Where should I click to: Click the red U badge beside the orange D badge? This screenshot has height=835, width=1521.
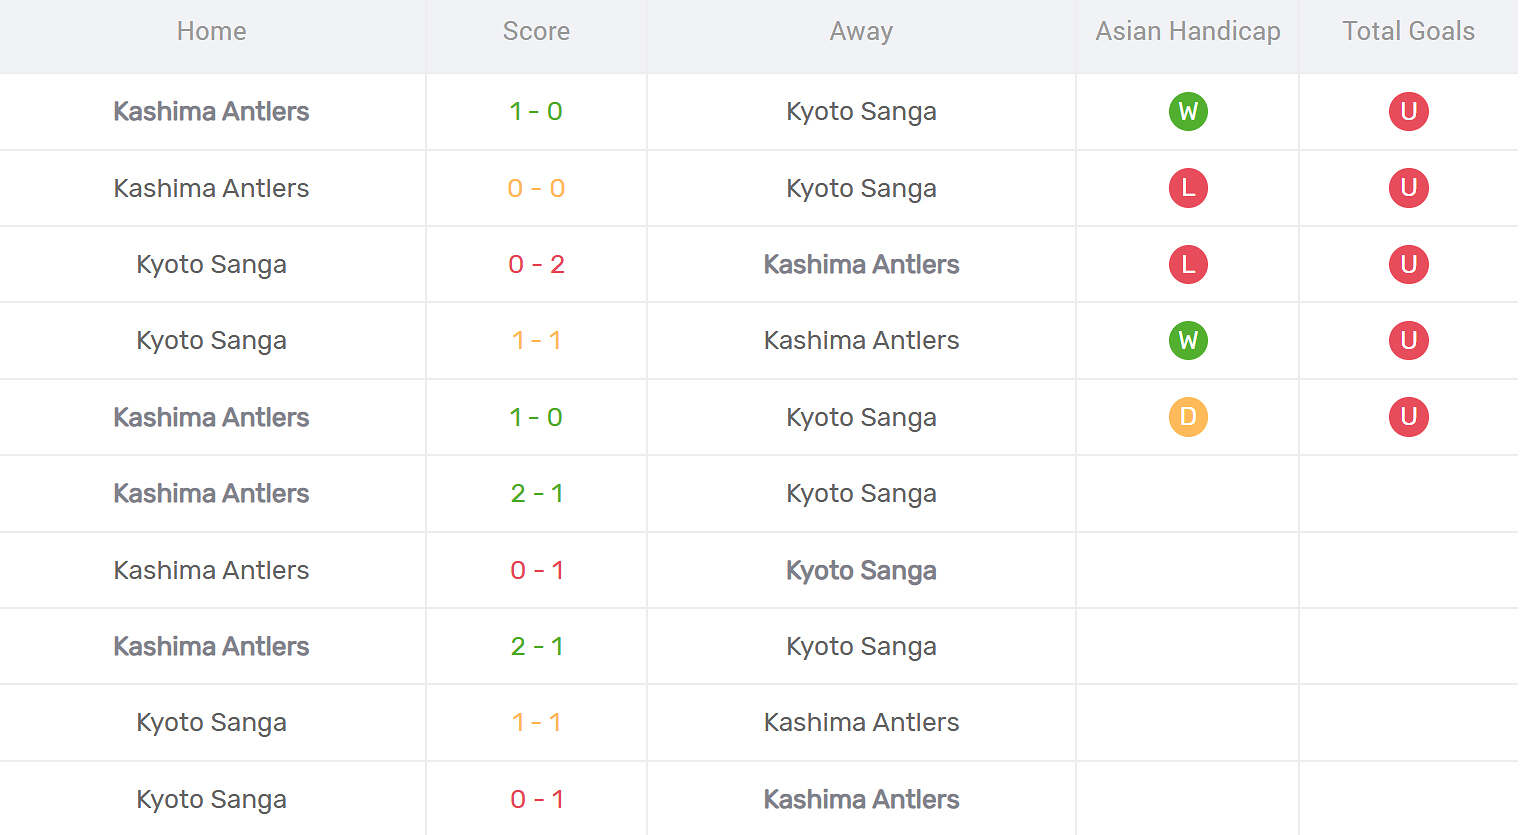(1408, 417)
